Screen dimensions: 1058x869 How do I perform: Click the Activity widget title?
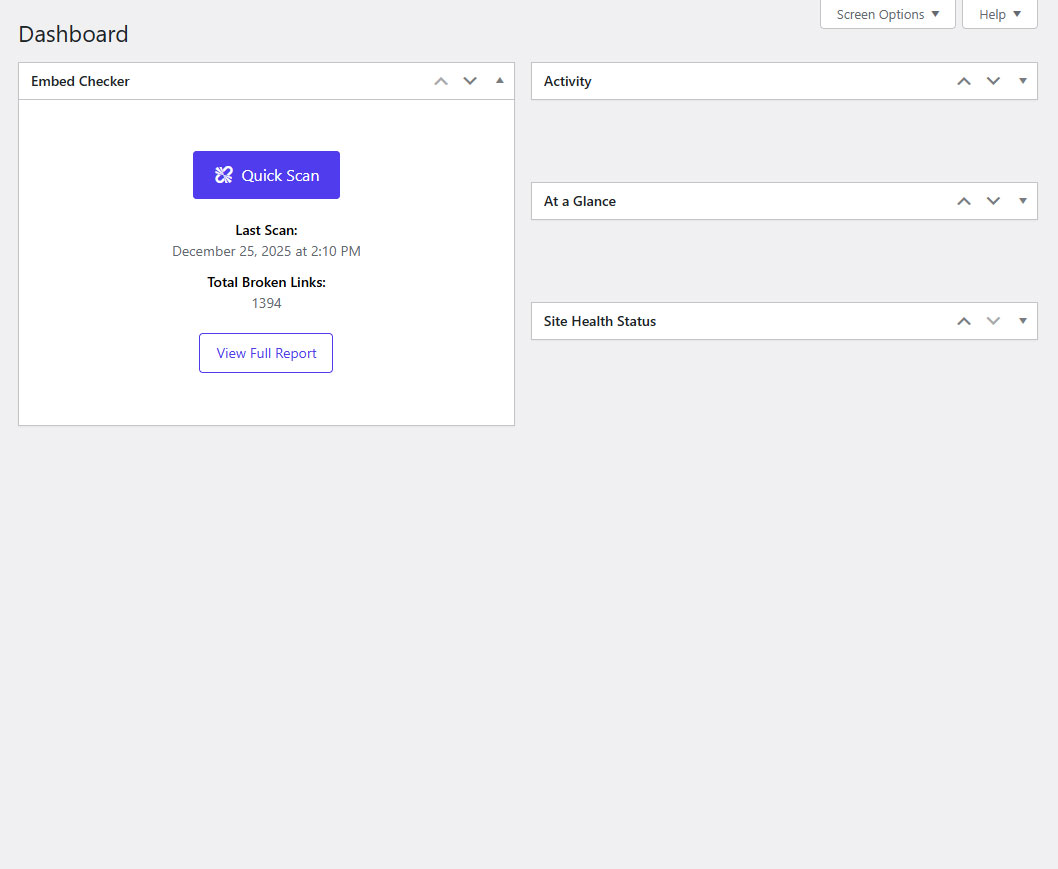(x=567, y=81)
